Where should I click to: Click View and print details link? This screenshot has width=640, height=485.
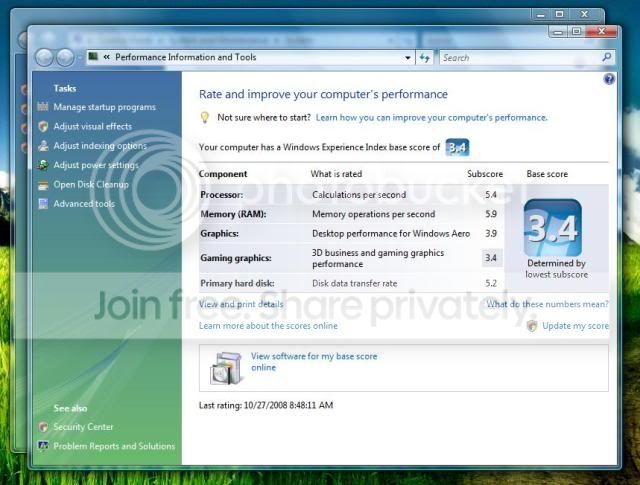coord(241,304)
